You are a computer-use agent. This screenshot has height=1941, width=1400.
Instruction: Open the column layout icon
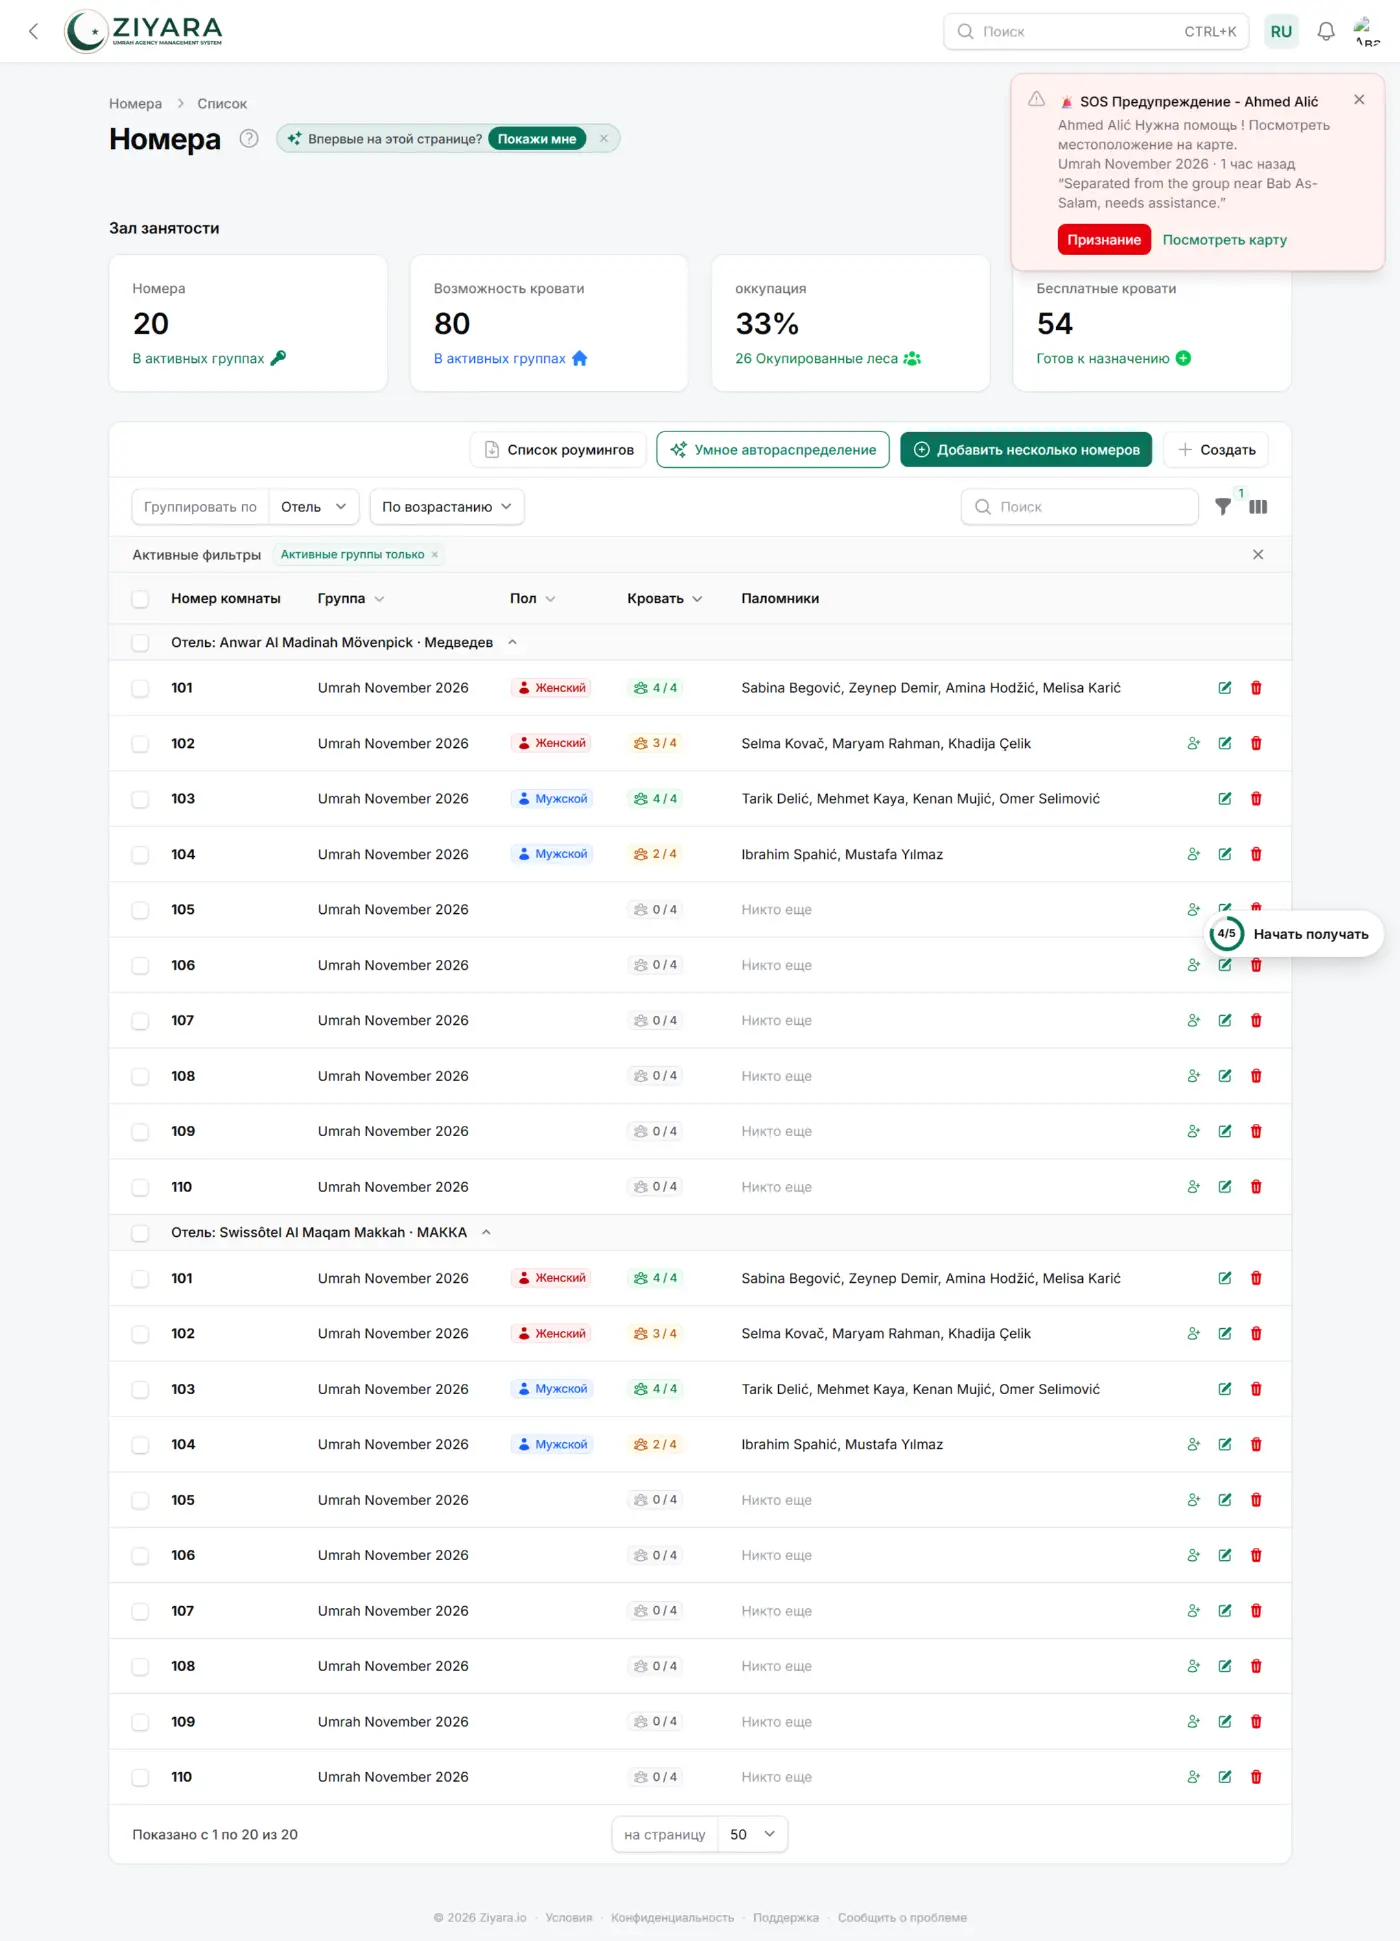[1258, 507]
